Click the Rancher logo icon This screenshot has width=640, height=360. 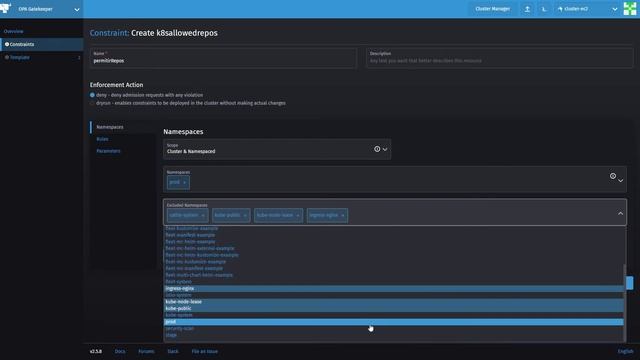pos(6,8)
